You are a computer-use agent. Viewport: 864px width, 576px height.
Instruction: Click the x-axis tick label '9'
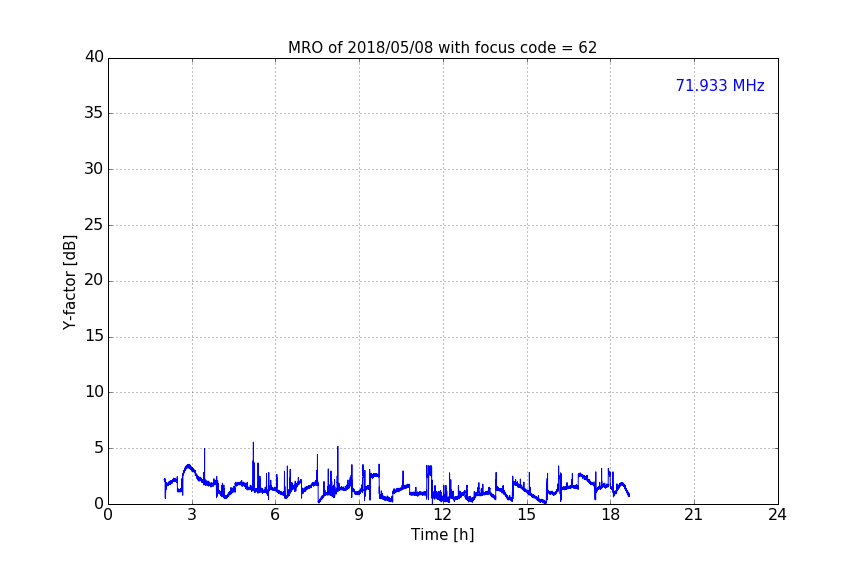359,515
